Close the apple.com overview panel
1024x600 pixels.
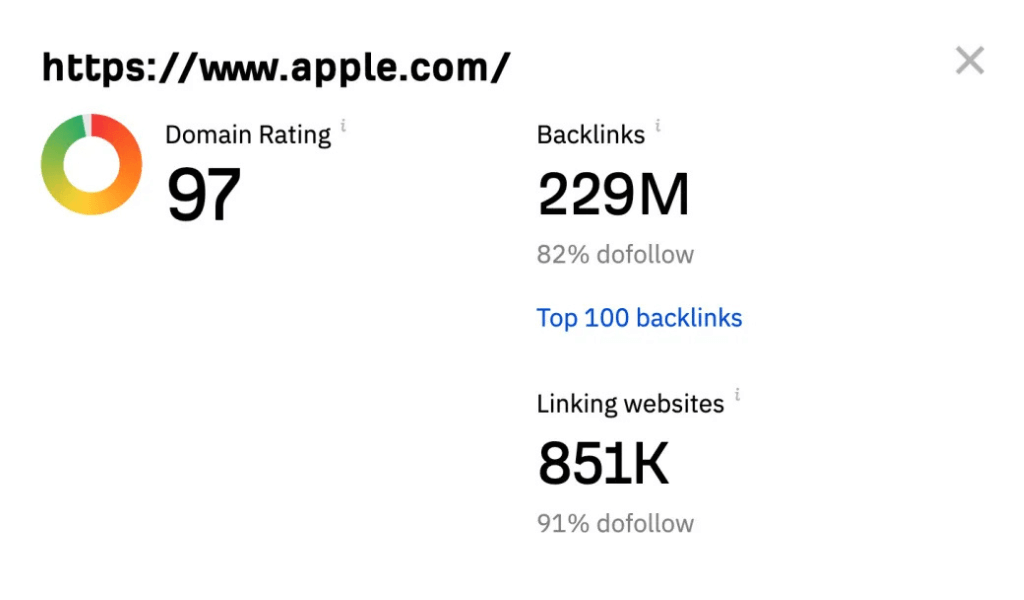tap(970, 61)
